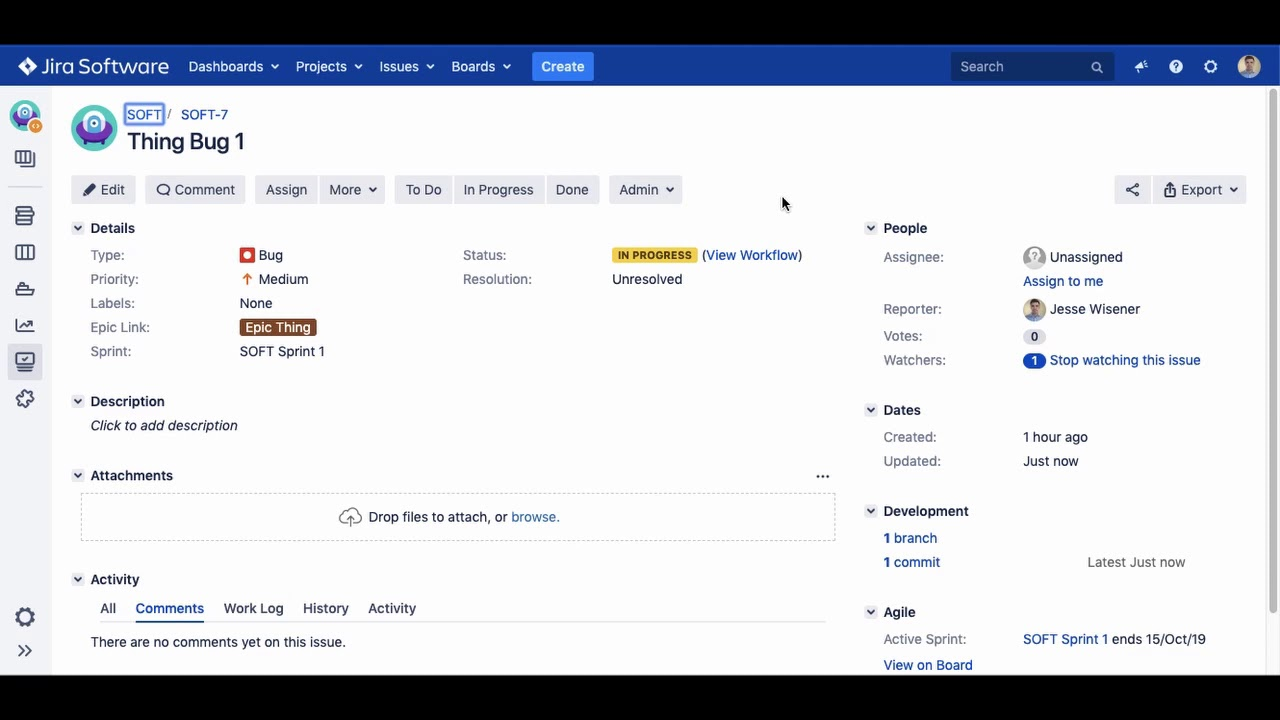Open the Dashboards dropdown menu
Image resolution: width=1280 pixels, height=720 pixels.
click(x=234, y=67)
